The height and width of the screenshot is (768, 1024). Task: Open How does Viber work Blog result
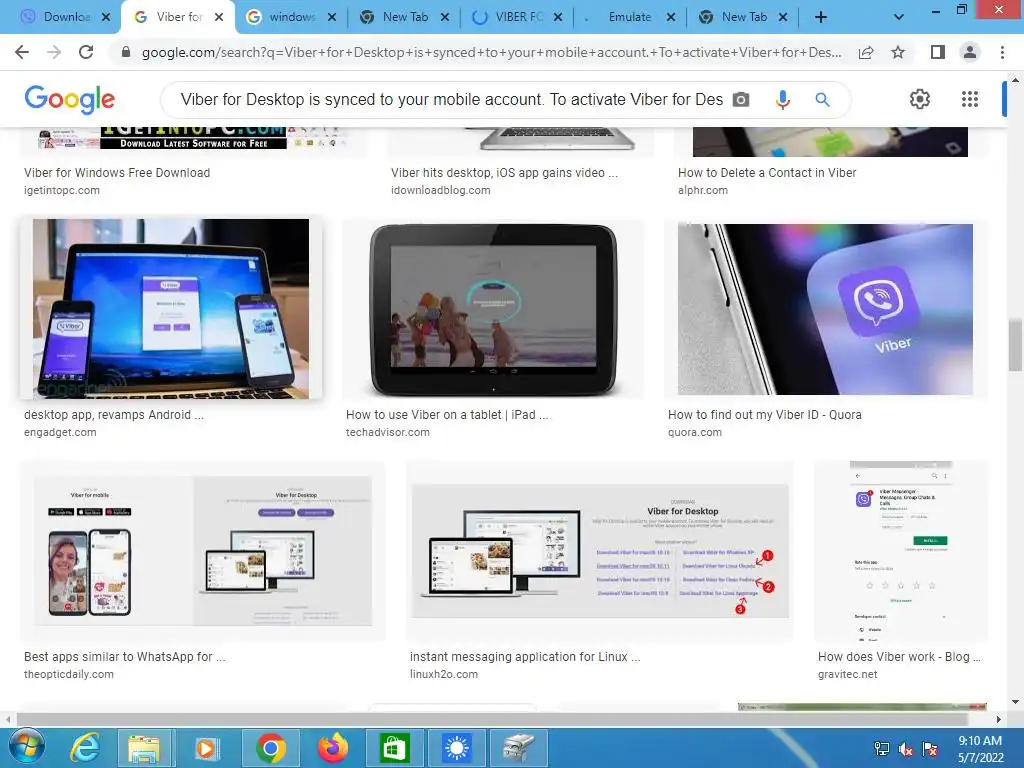[899, 657]
